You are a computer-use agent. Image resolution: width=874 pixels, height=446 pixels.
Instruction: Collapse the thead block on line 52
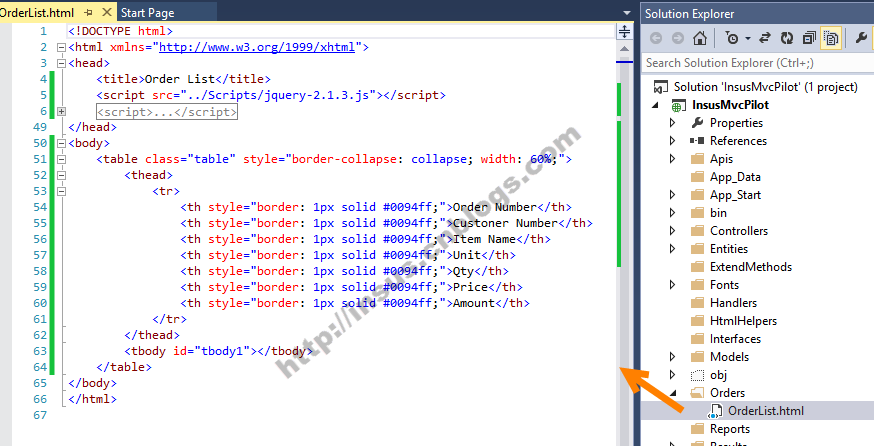[61, 175]
